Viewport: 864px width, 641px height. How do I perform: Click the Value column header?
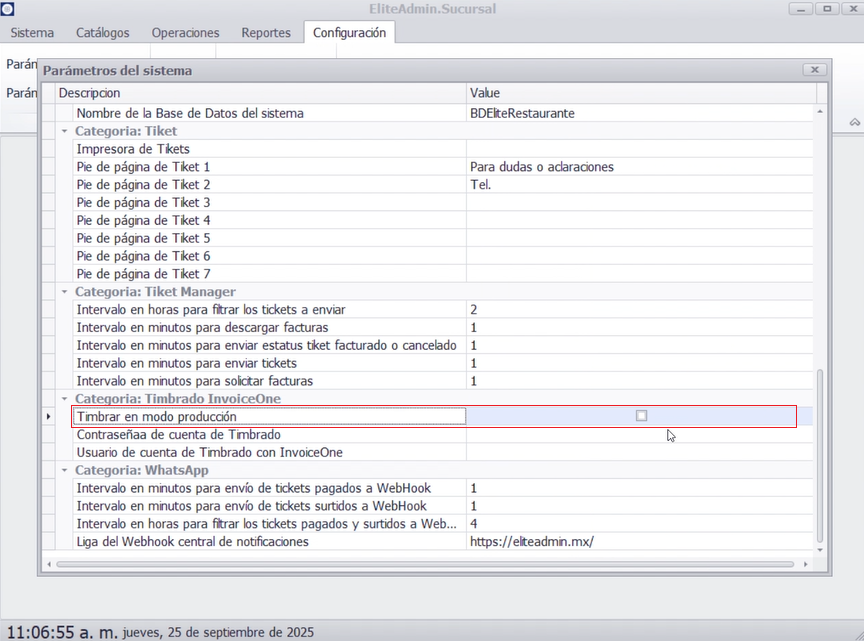coord(640,93)
